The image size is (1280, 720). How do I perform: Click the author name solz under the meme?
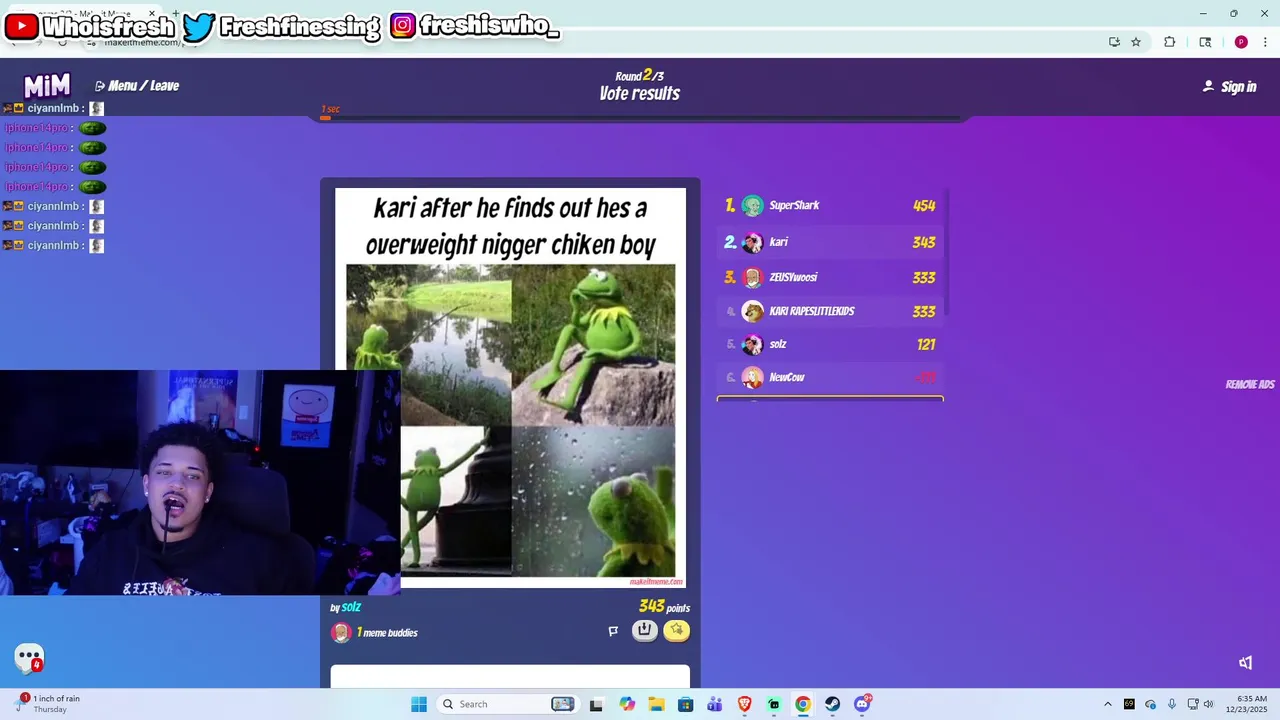point(351,607)
